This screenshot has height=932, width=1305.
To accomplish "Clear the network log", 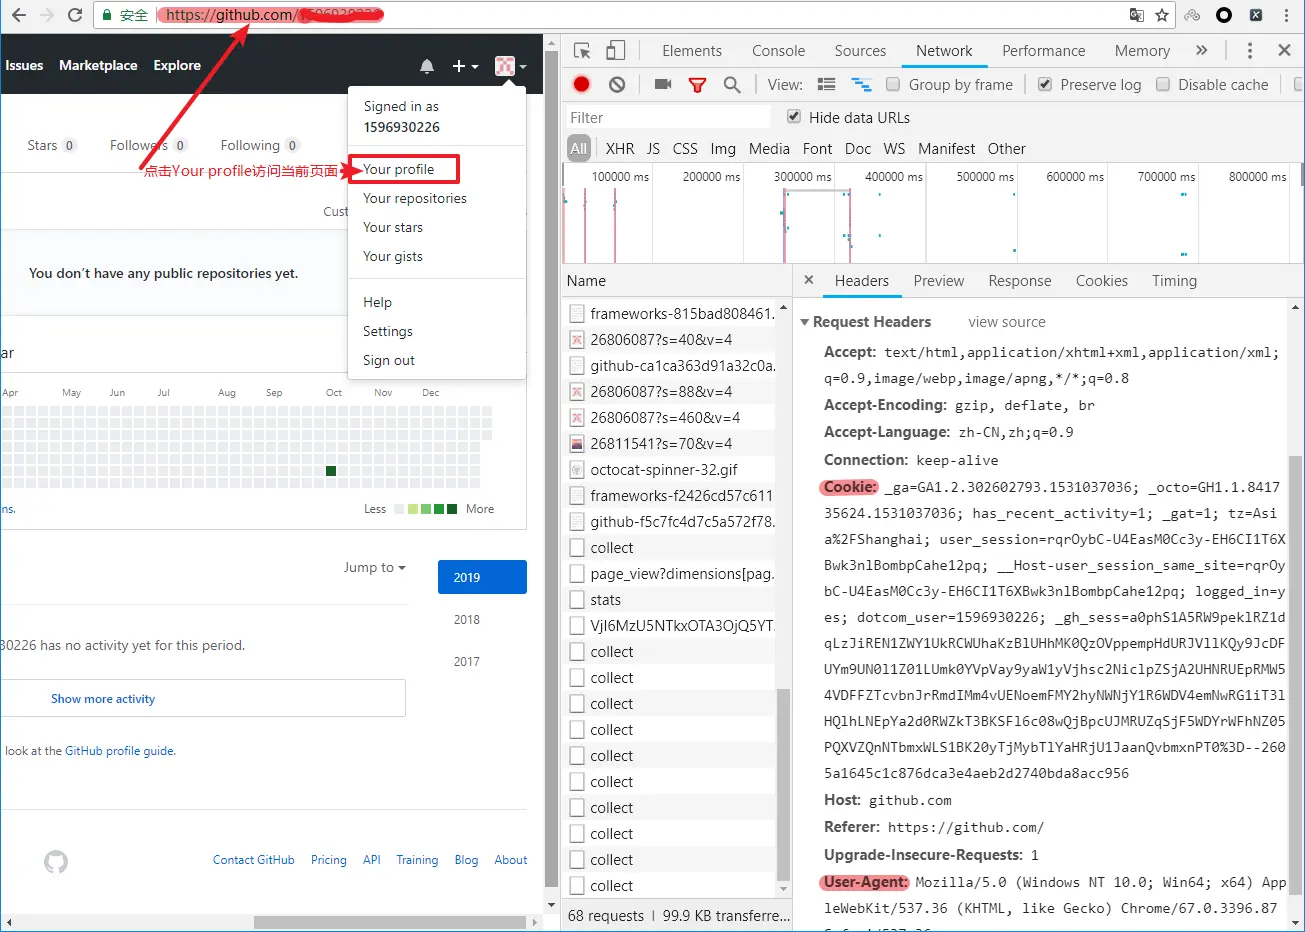I will [617, 85].
